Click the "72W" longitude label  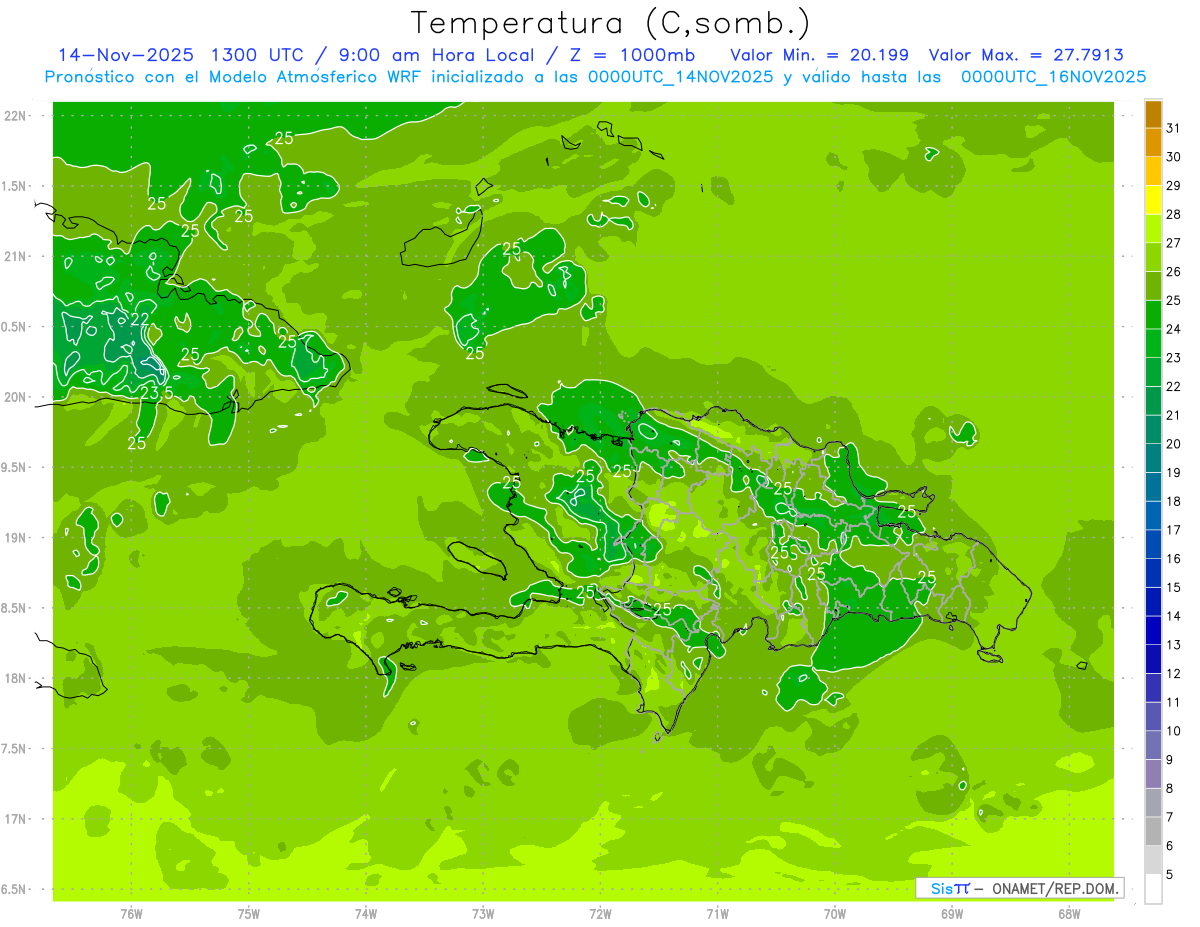click(600, 913)
